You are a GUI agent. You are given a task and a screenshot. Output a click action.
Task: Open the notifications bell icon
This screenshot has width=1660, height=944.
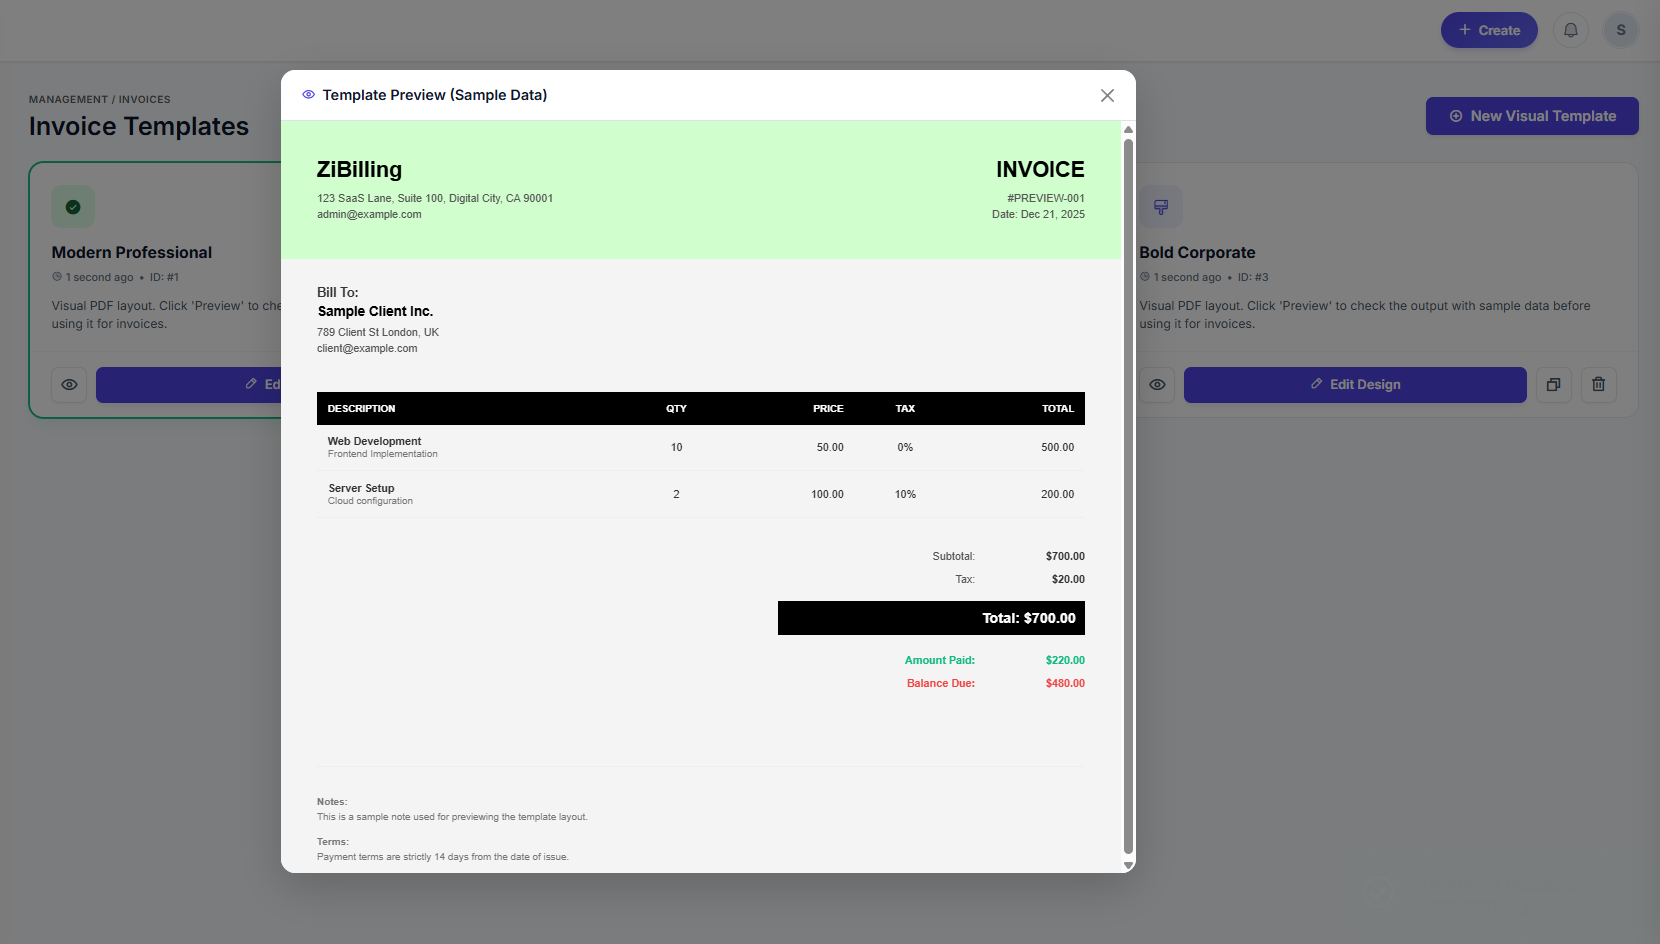click(x=1570, y=30)
